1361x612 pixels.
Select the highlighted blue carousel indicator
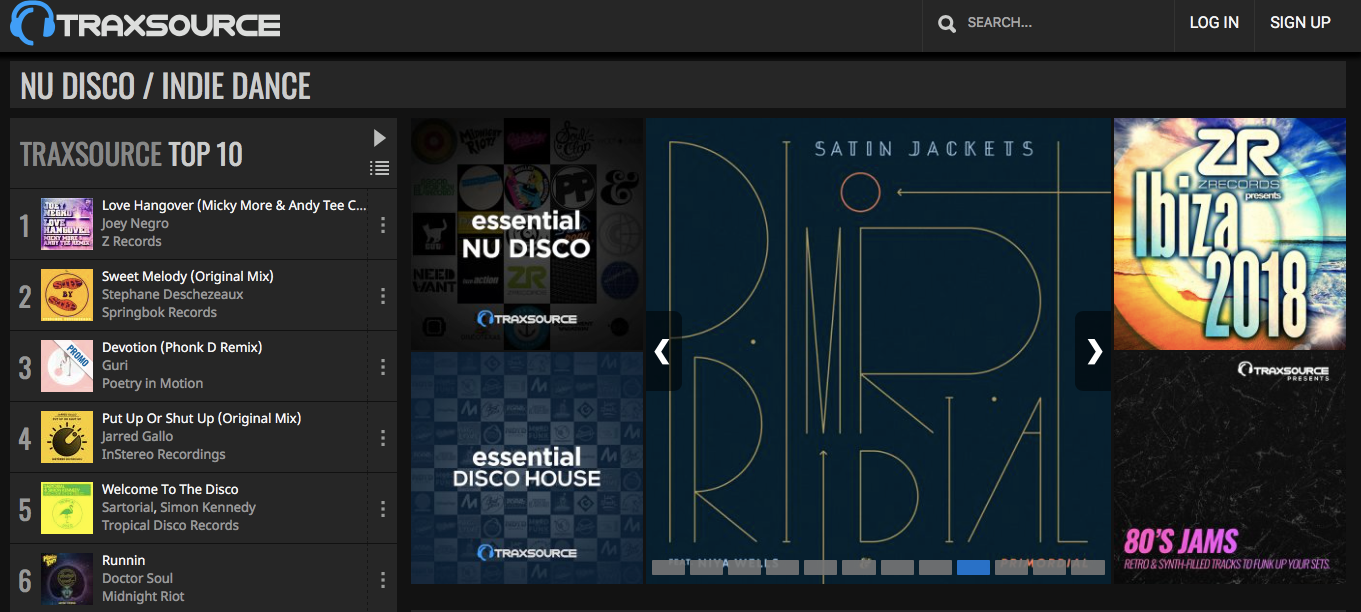click(x=973, y=567)
